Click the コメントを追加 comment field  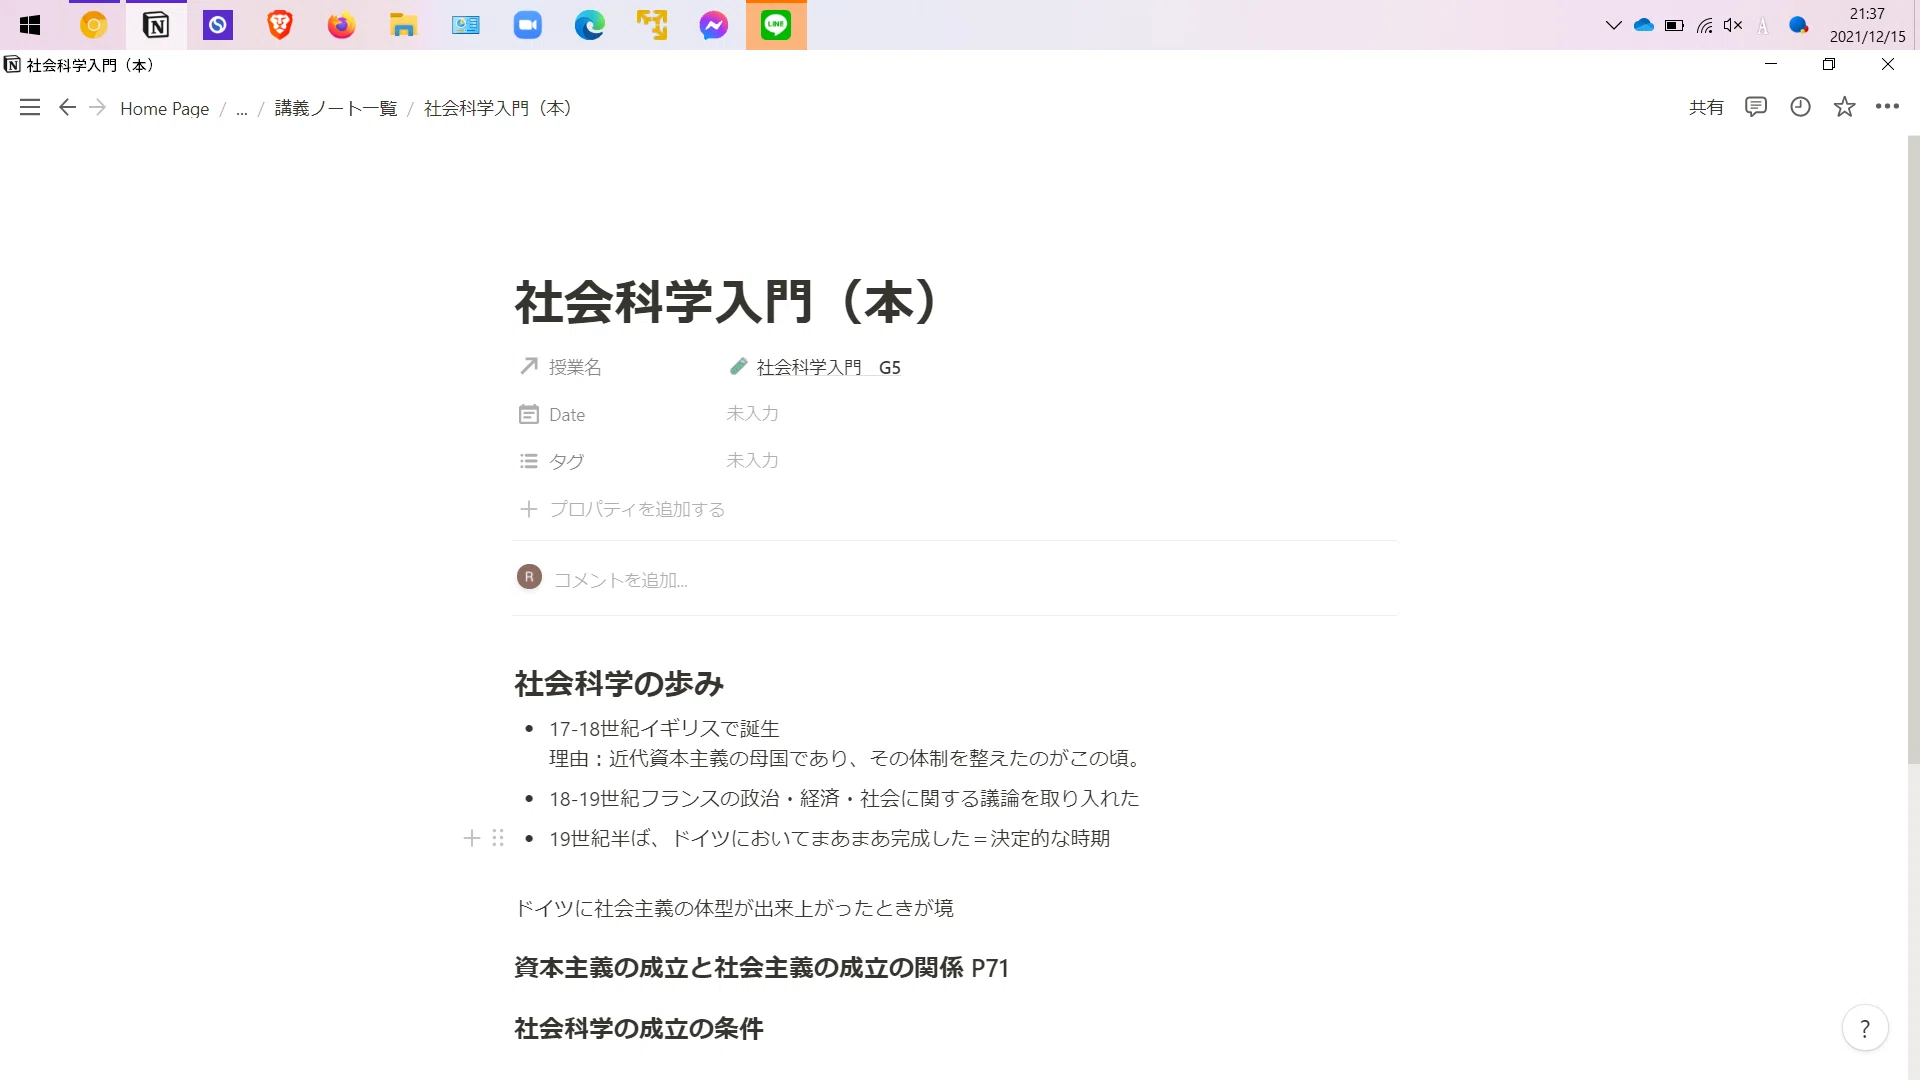pyautogui.click(x=621, y=580)
